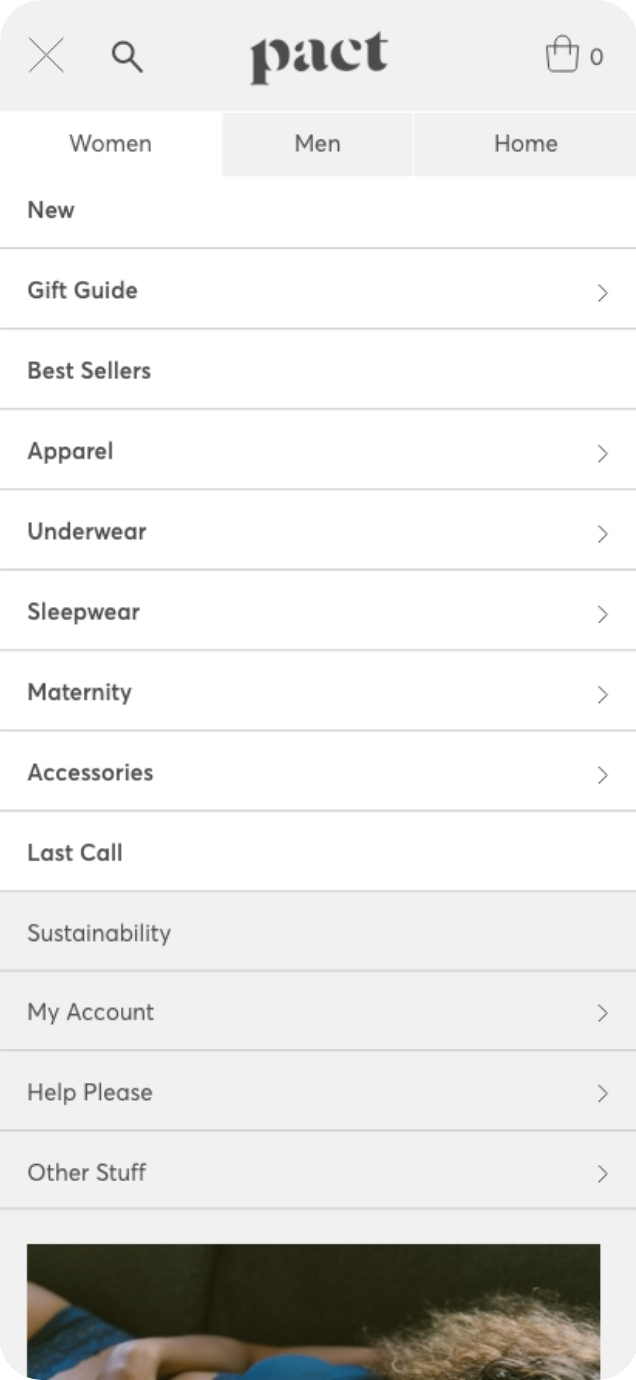
Task: Expand the Help Please section arrow
Action: (602, 1093)
